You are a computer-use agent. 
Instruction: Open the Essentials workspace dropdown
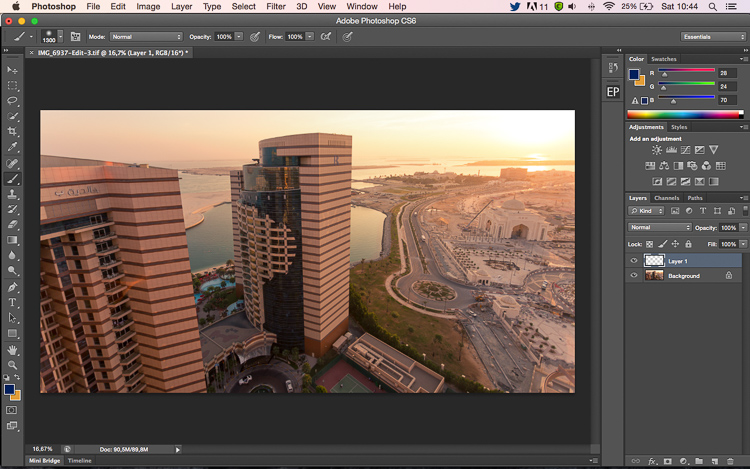[x=713, y=37]
